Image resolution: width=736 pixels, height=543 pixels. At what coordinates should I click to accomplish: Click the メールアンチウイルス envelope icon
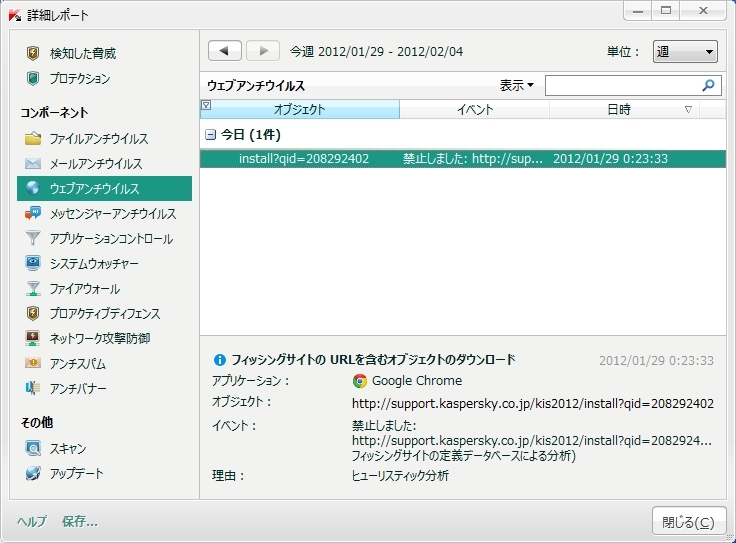click(33, 163)
